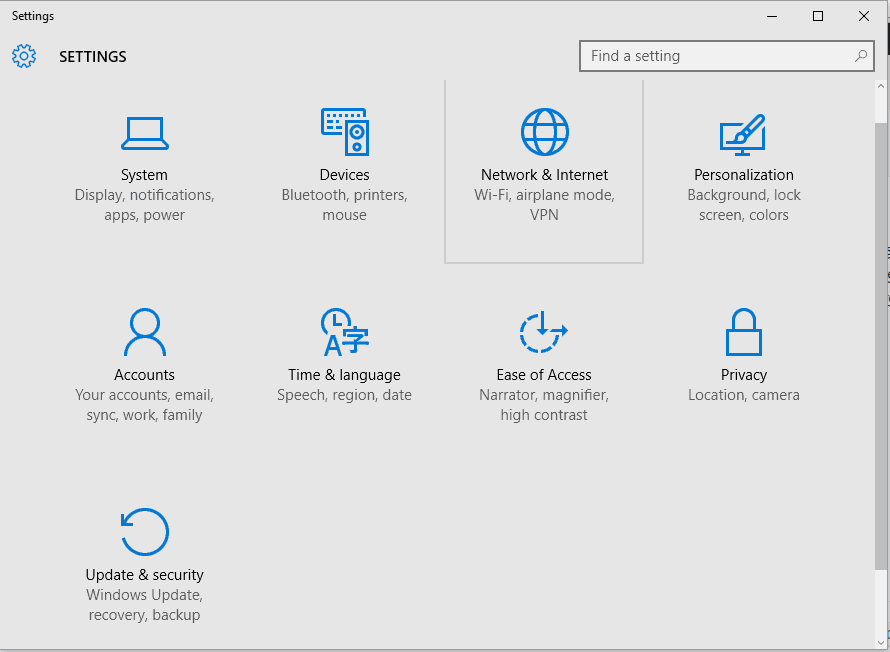Click the Time & language label
The height and width of the screenshot is (652, 890).
tap(345, 375)
